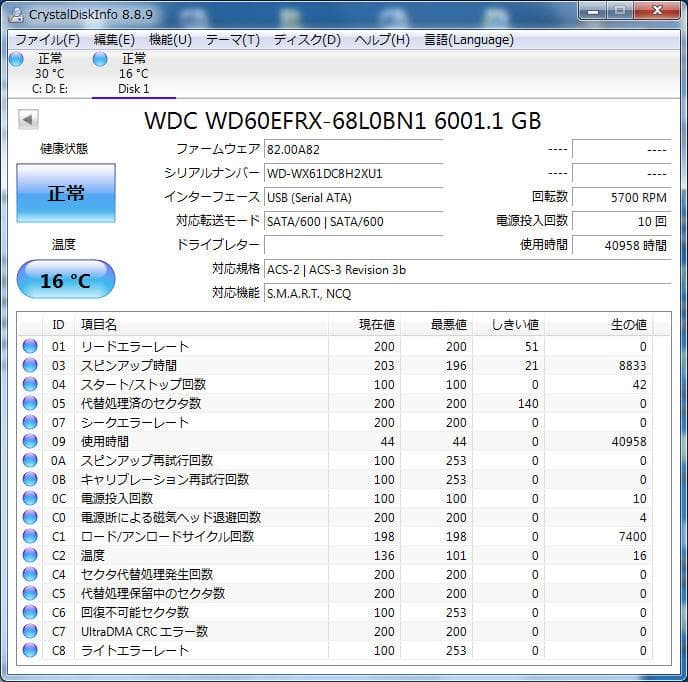The width and height of the screenshot is (688, 682).
Task: Click the status circle of the 30 °C disk
Action: 16,59
